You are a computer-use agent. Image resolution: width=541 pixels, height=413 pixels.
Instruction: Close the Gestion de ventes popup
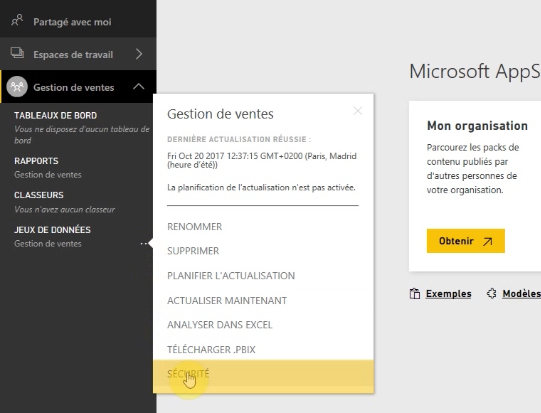point(358,111)
